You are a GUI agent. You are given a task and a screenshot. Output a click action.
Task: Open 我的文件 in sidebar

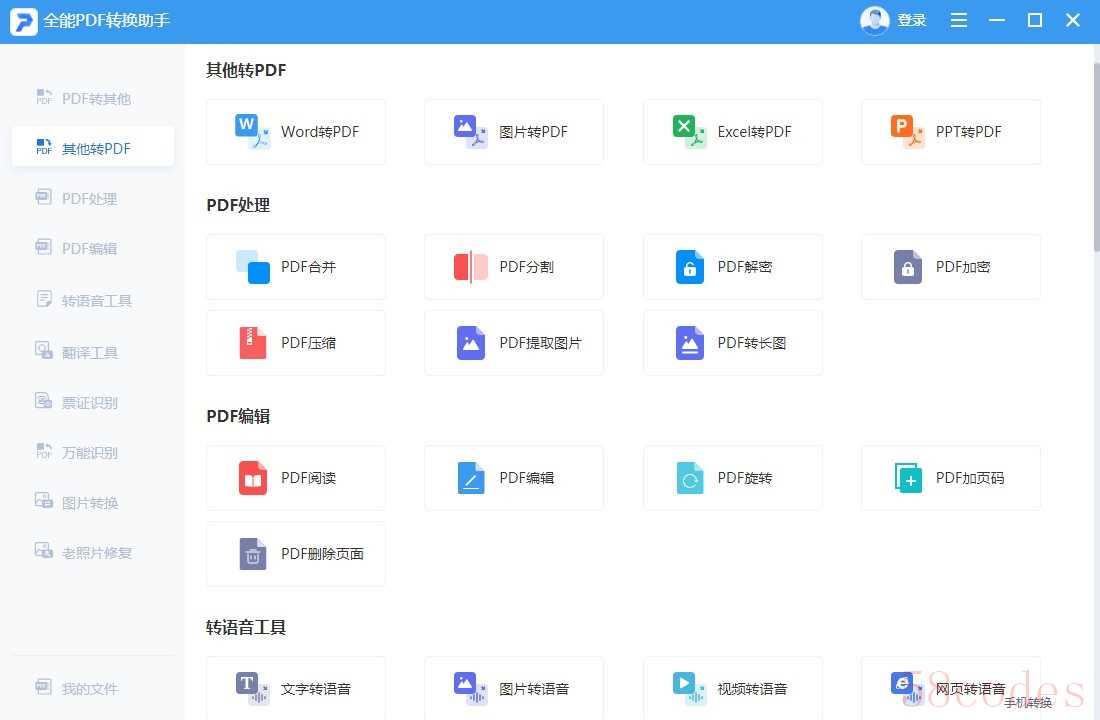(x=93, y=688)
